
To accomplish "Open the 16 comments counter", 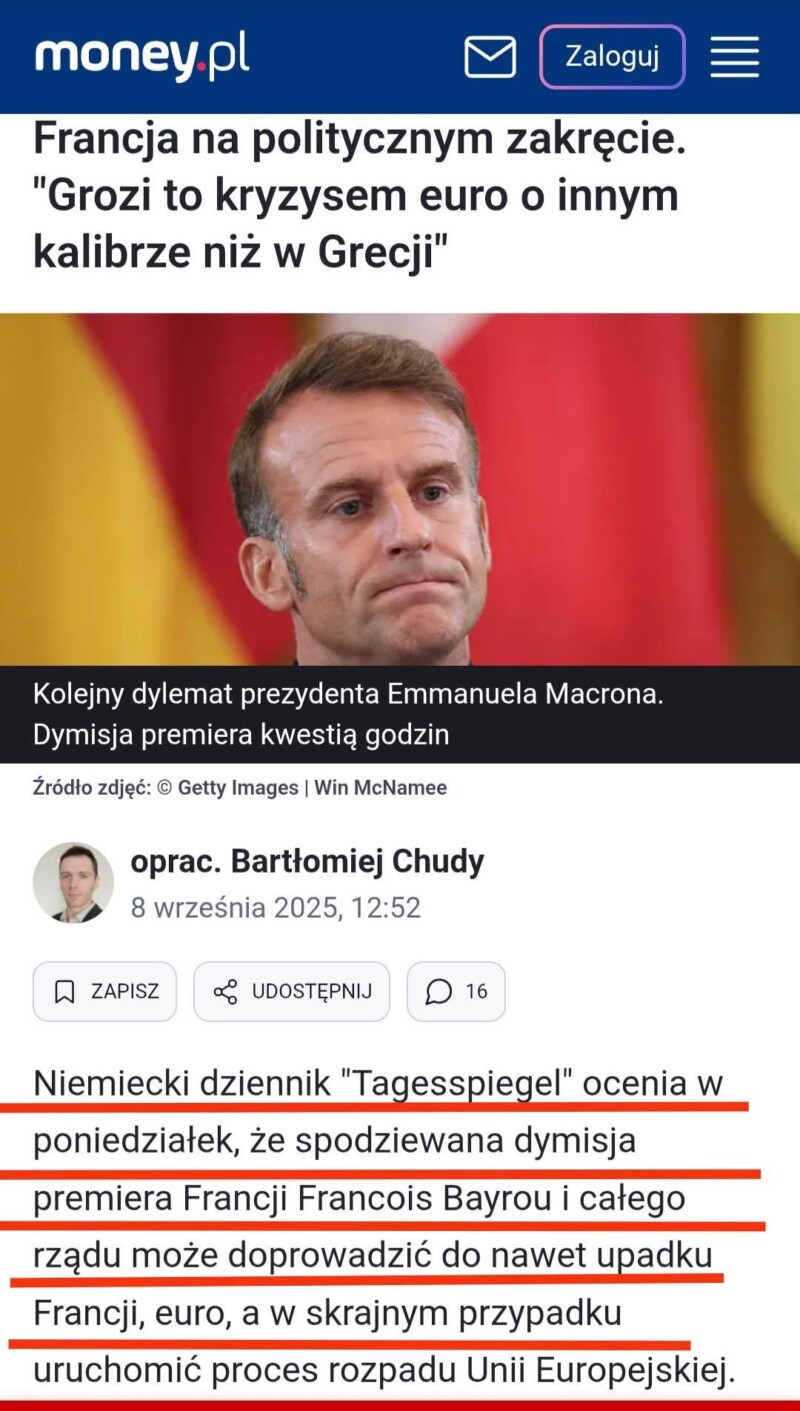I will [476, 991].
